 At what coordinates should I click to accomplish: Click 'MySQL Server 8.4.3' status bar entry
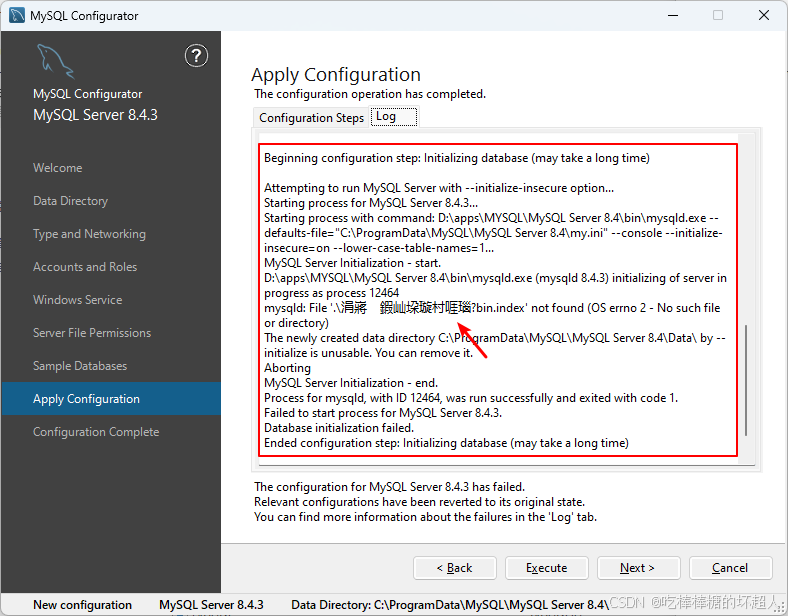[x=211, y=605]
